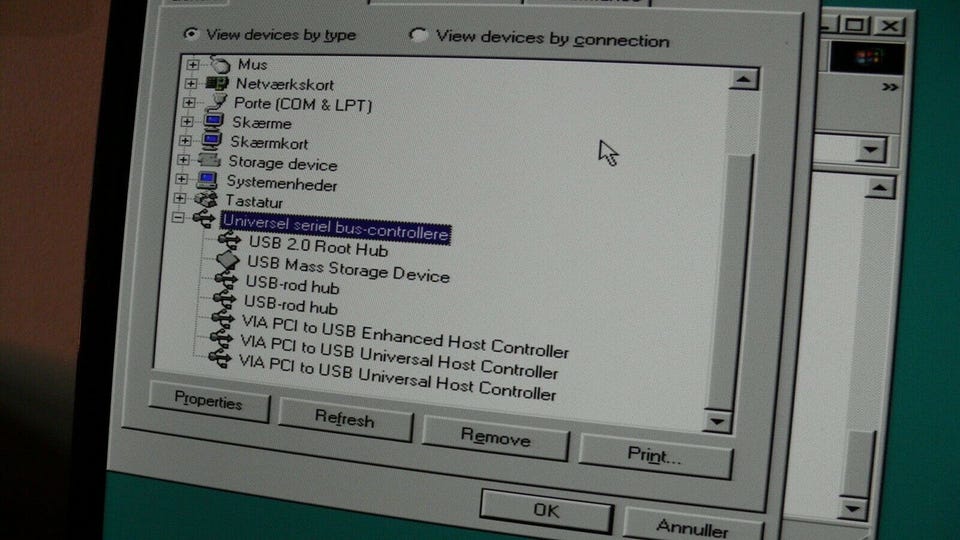Expand the Mus tree node
This screenshot has width=960, height=540.
coord(193,64)
